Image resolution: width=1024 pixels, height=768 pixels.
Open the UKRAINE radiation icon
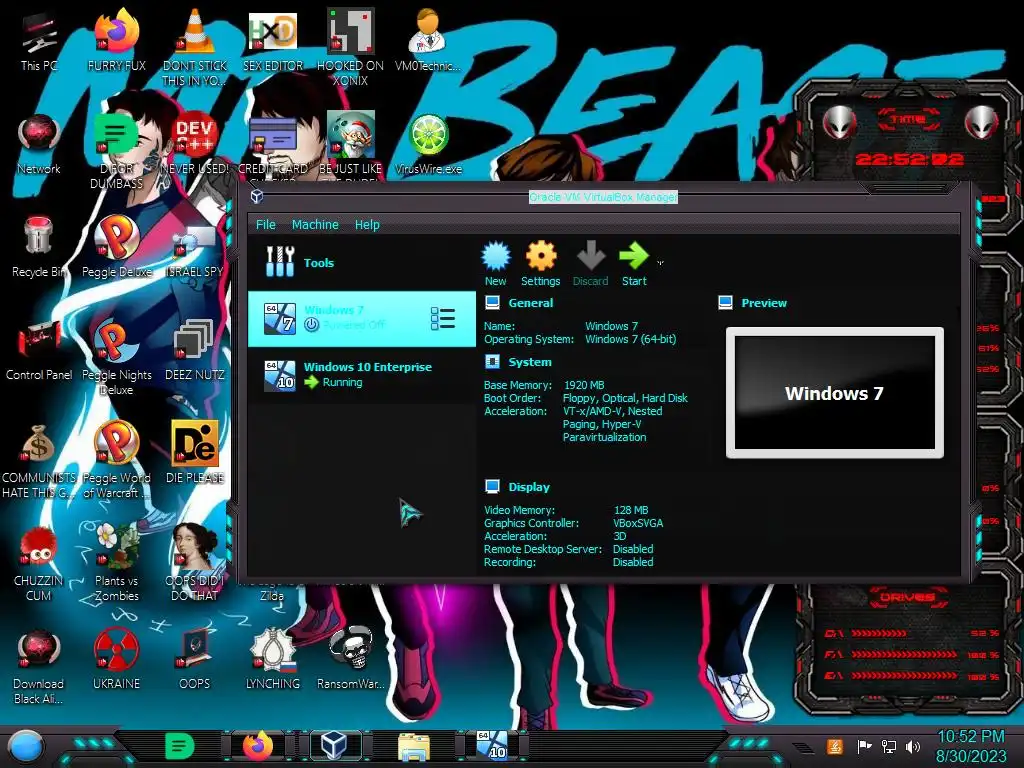point(116,660)
